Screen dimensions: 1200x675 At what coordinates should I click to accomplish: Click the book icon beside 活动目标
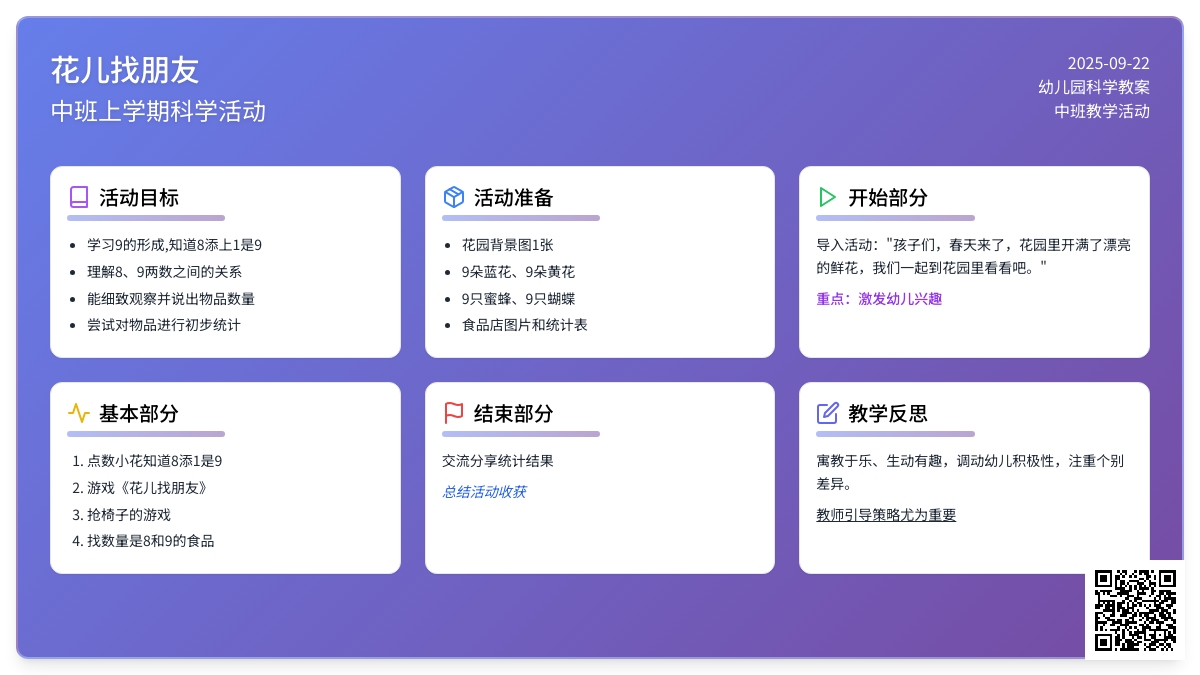[79, 197]
